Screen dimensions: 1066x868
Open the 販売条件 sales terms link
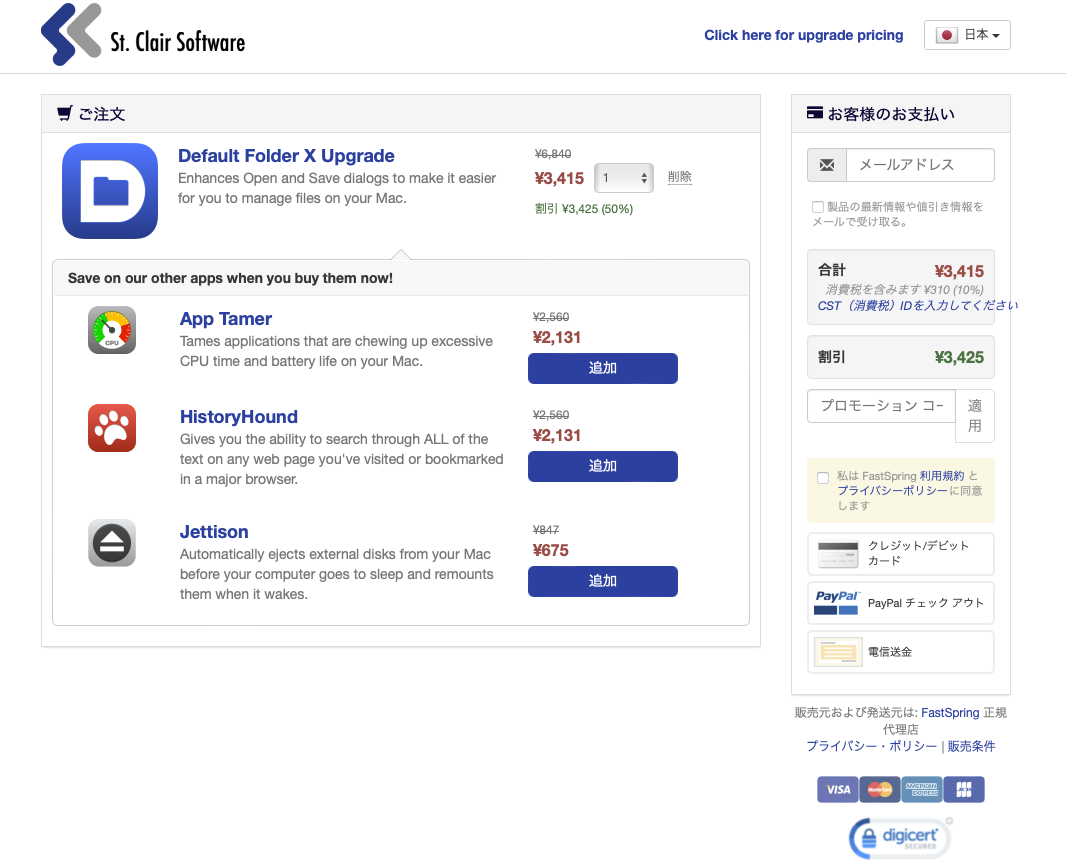coord(972,746)
